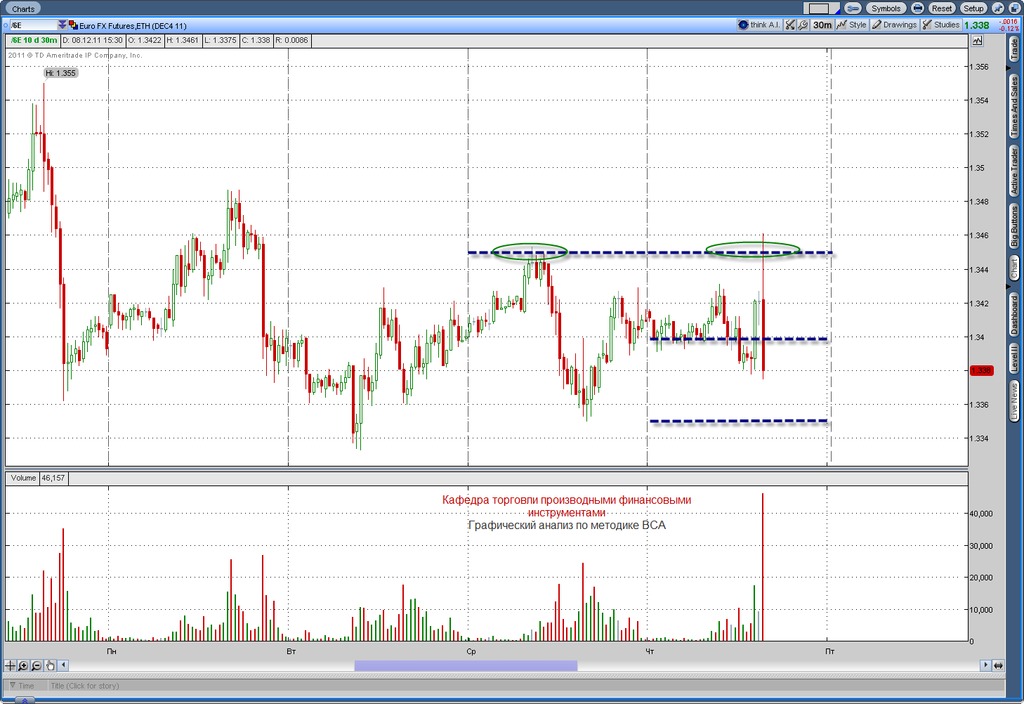Click the horizontal scrollbar thumb
Image resolution: width=1024 pixels, height=704 pixels.
(466, 665)
